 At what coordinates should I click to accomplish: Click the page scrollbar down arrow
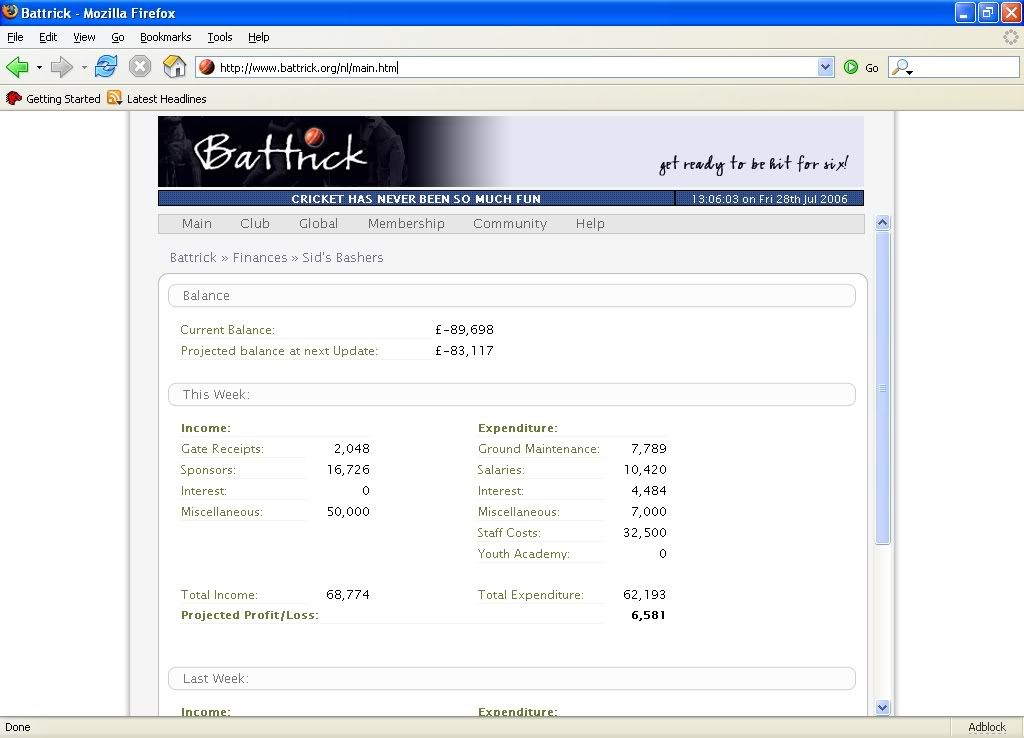click(882, 707)
